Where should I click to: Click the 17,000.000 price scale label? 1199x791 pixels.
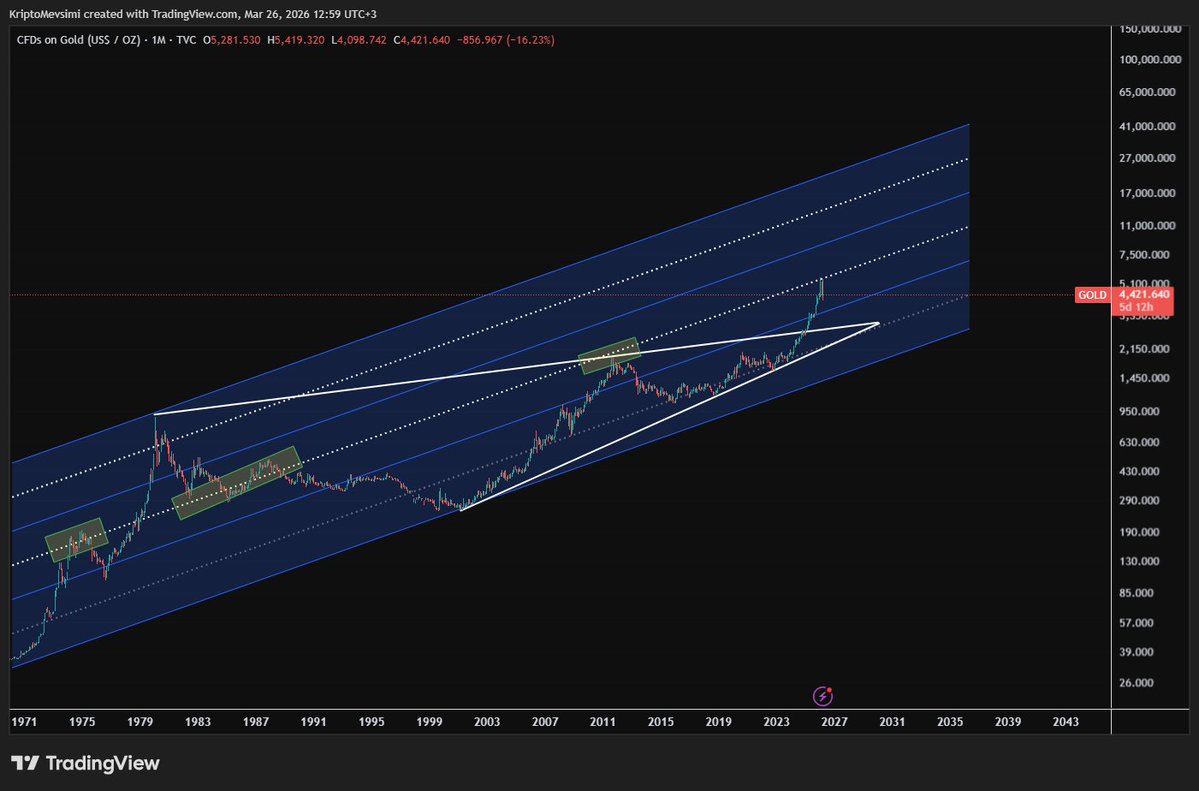coord(1147,193)
